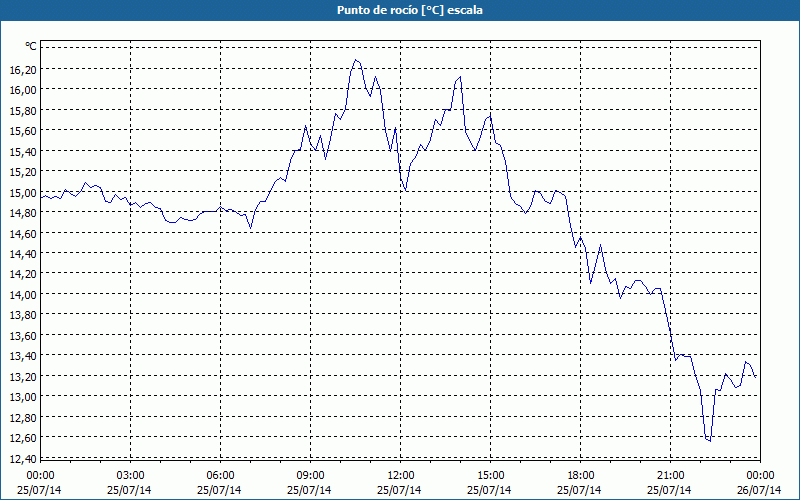Screen dimensions: 800x500
Task: Select the 25/07/14 date under 09:00
Action: (x=309, y=490)
